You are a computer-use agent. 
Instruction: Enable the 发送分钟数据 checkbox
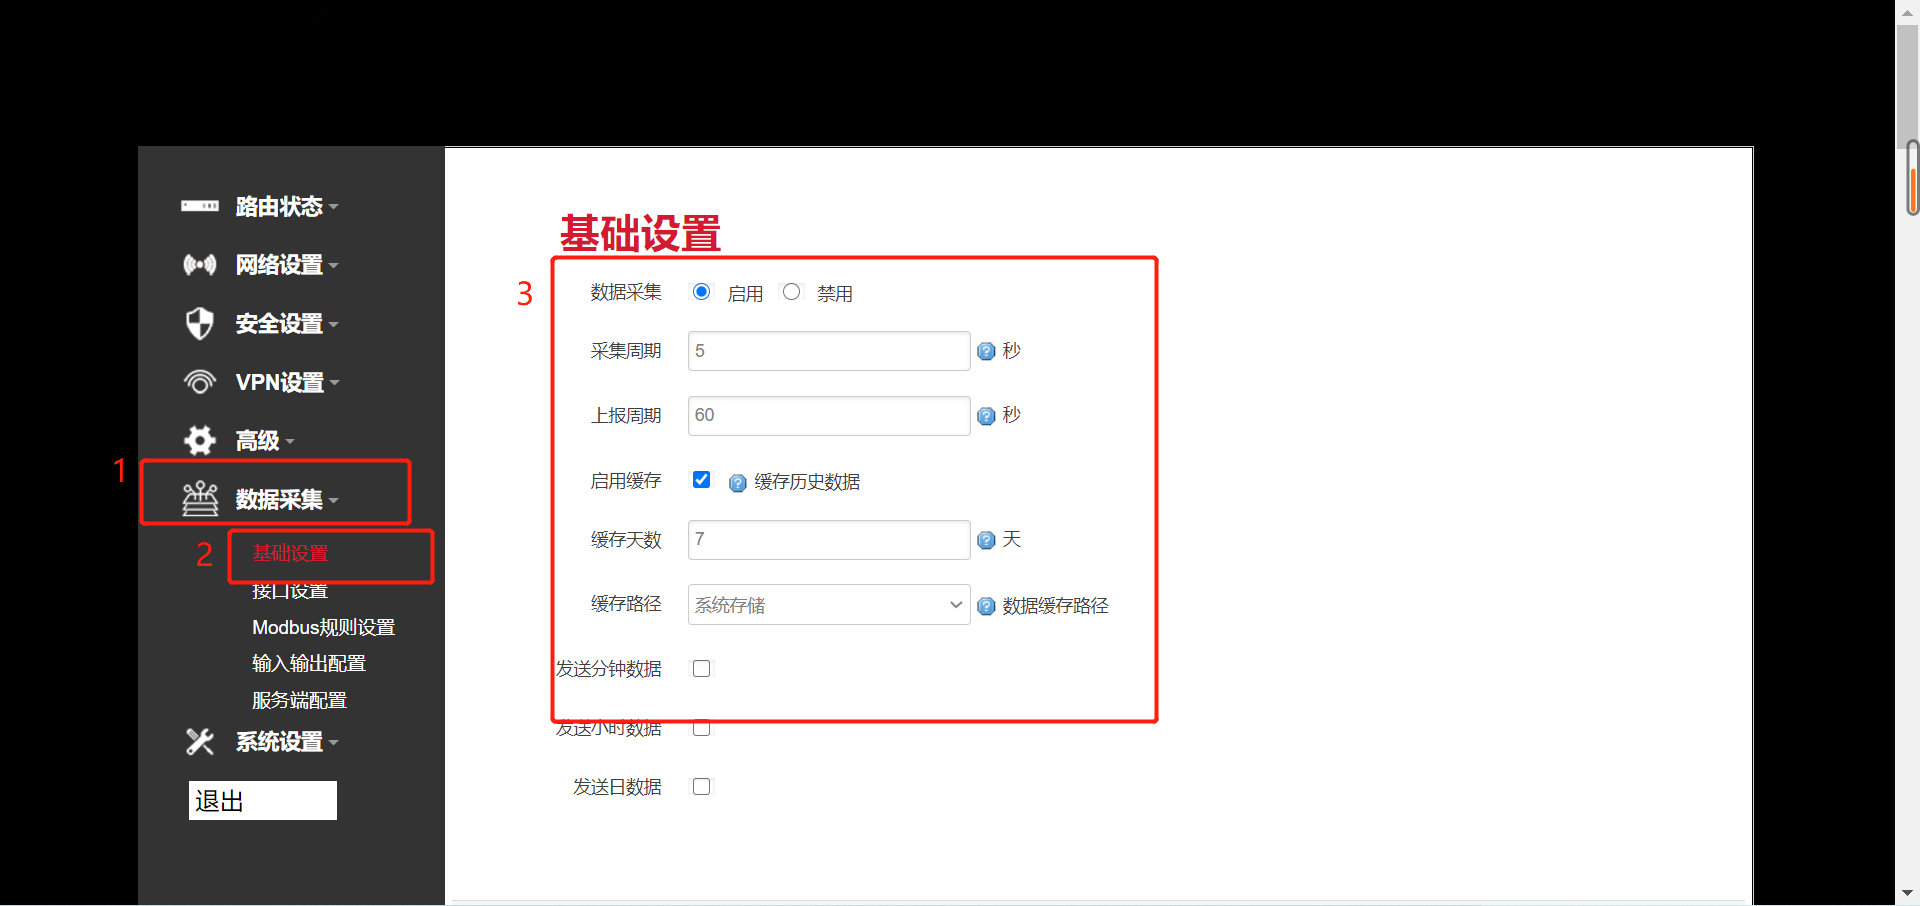click(x=701, y=668)
